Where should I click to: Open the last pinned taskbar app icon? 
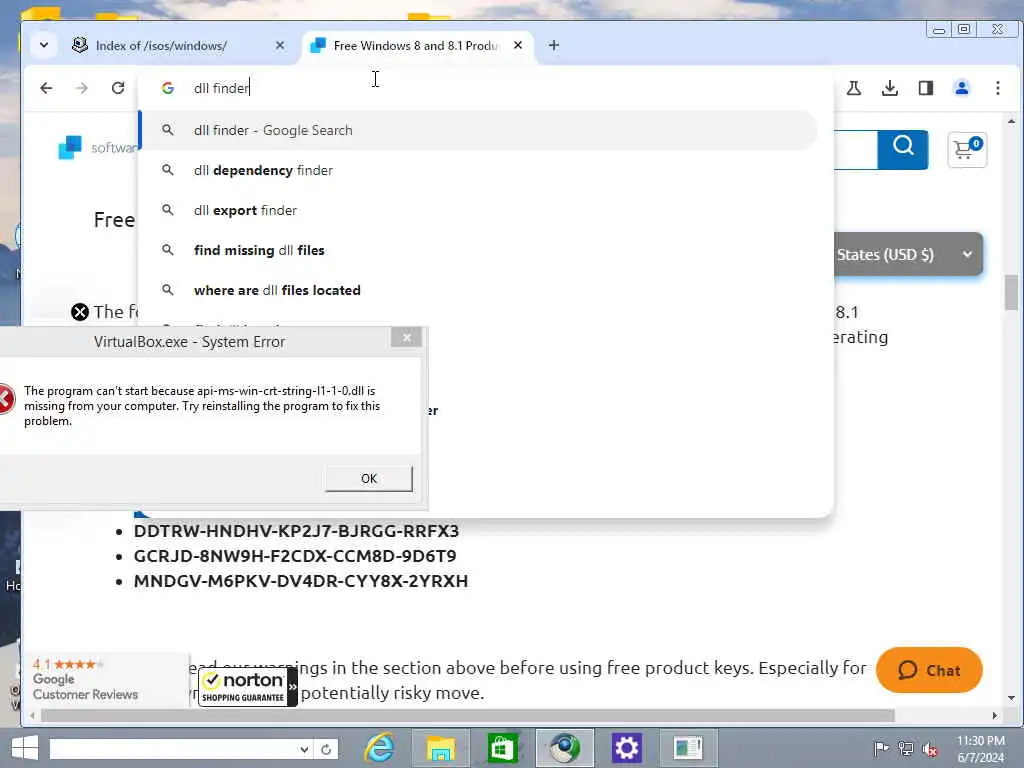688,748
